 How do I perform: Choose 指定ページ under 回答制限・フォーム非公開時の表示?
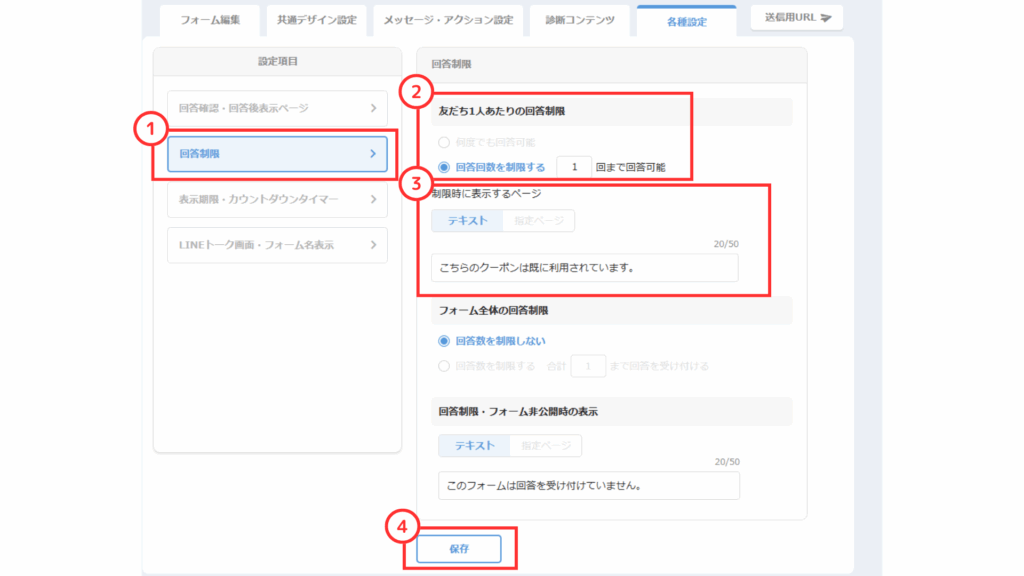[545, 446]
